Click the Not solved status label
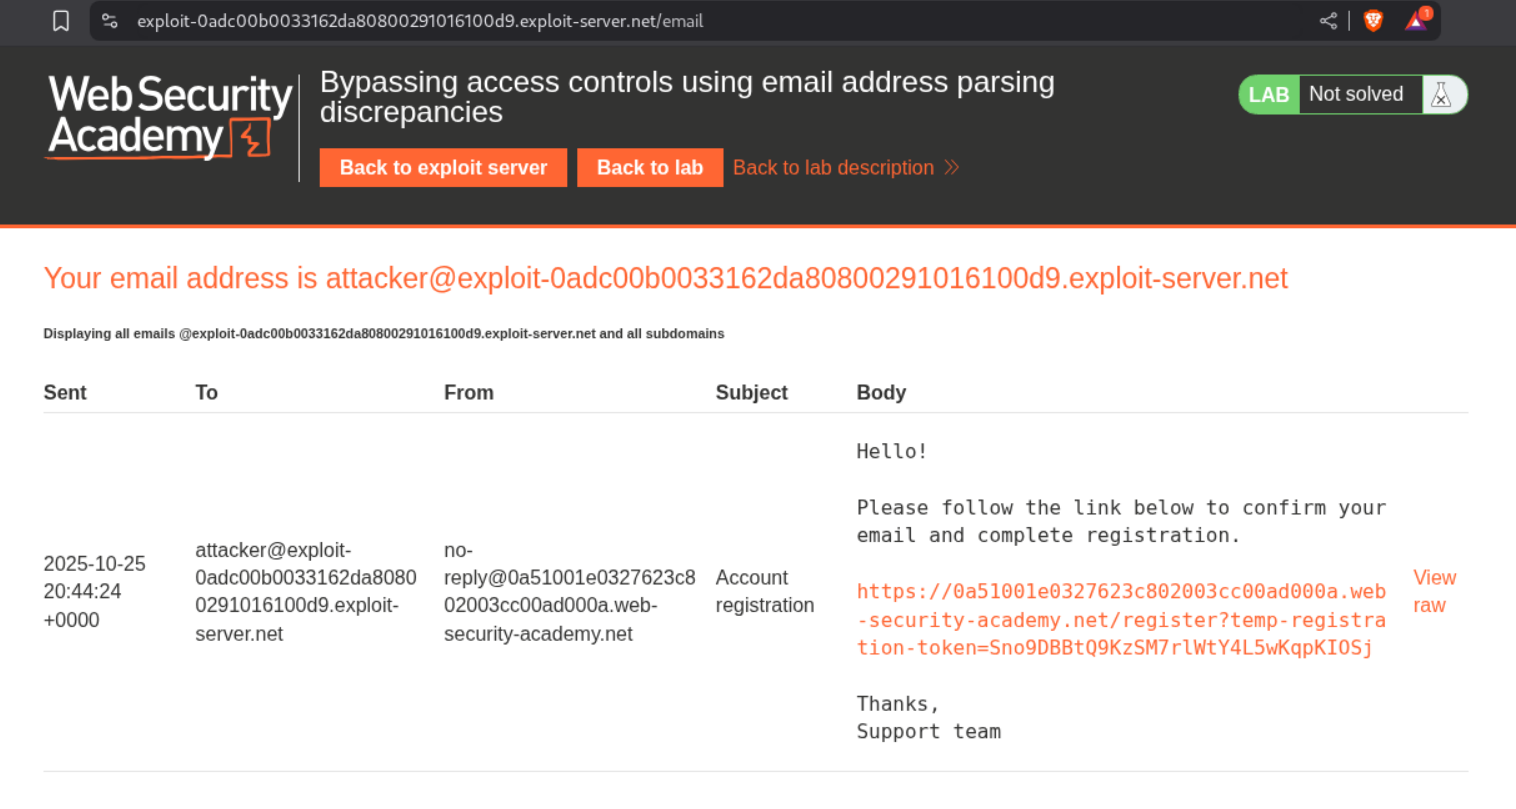Viewport: 1516px width, 809px height. (x=1356, y=95)
